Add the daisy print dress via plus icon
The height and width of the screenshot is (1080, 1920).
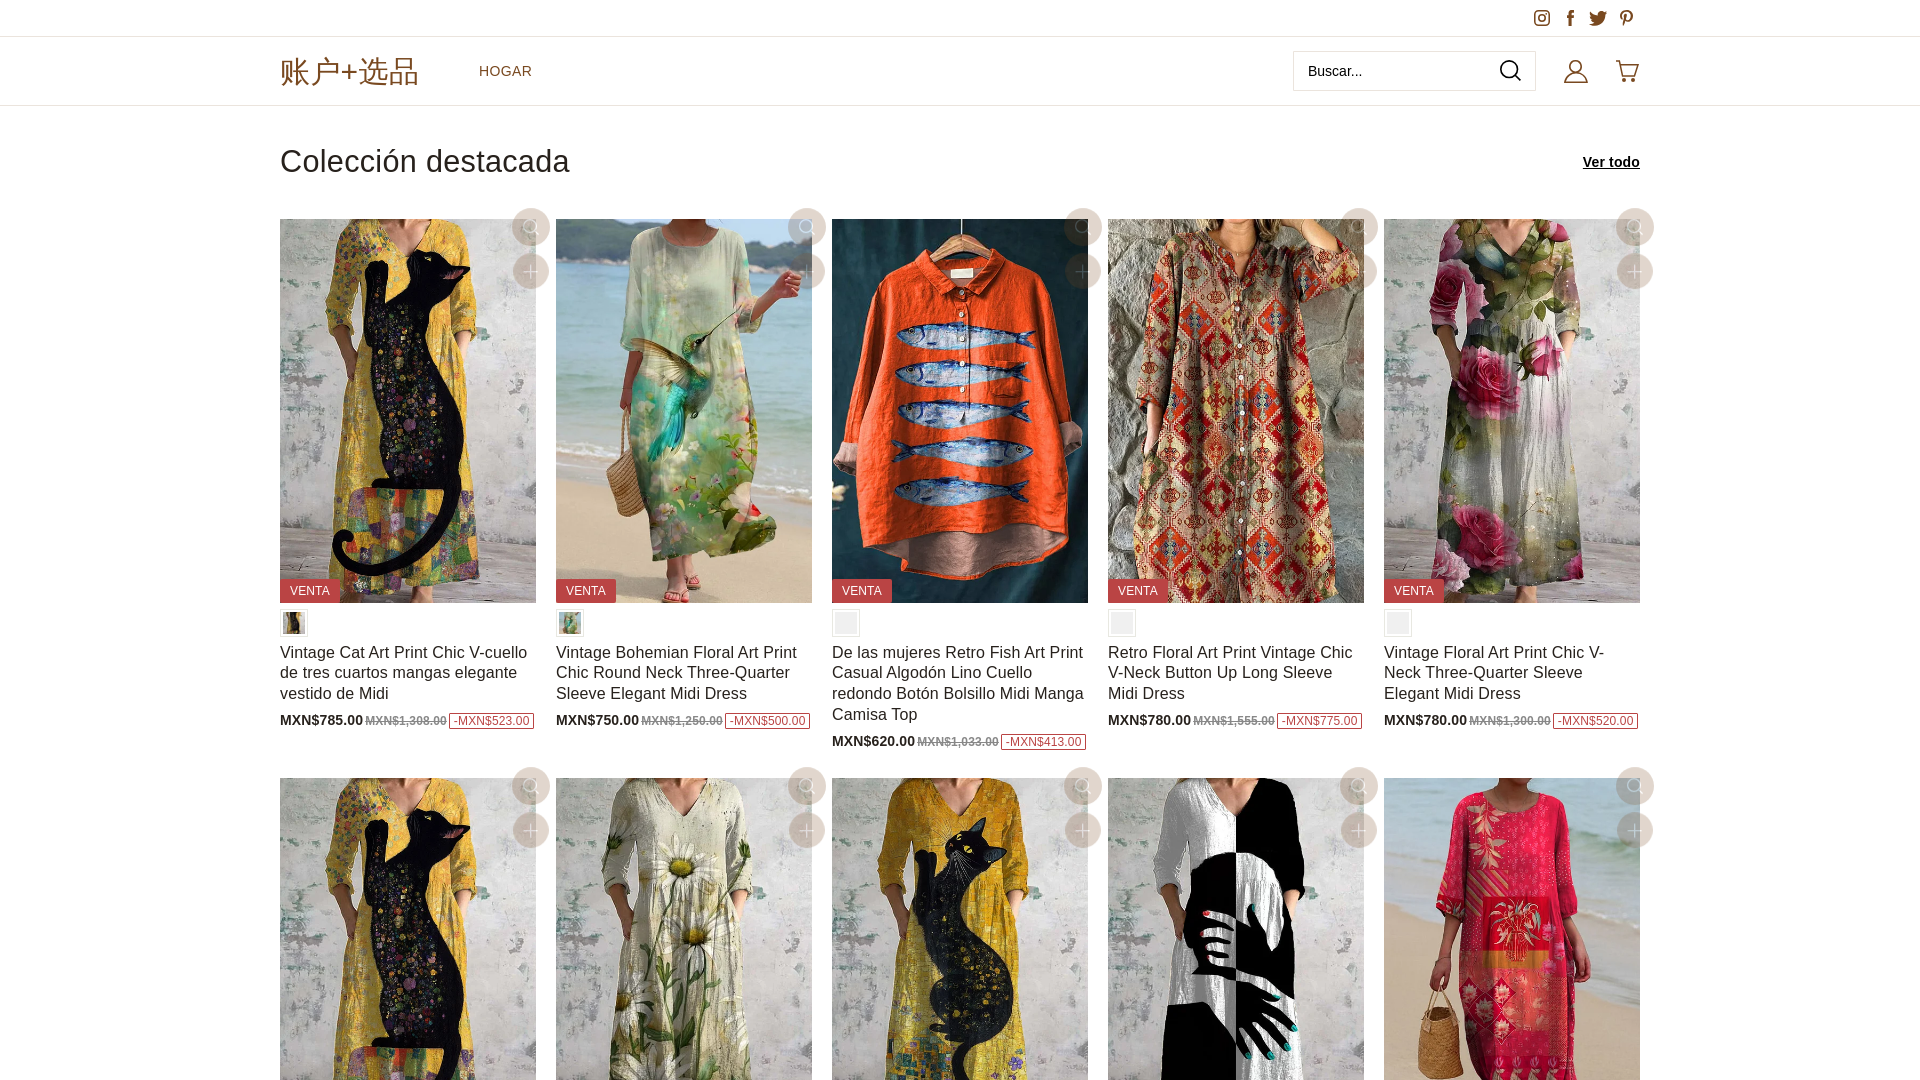(x=807, y=830)
